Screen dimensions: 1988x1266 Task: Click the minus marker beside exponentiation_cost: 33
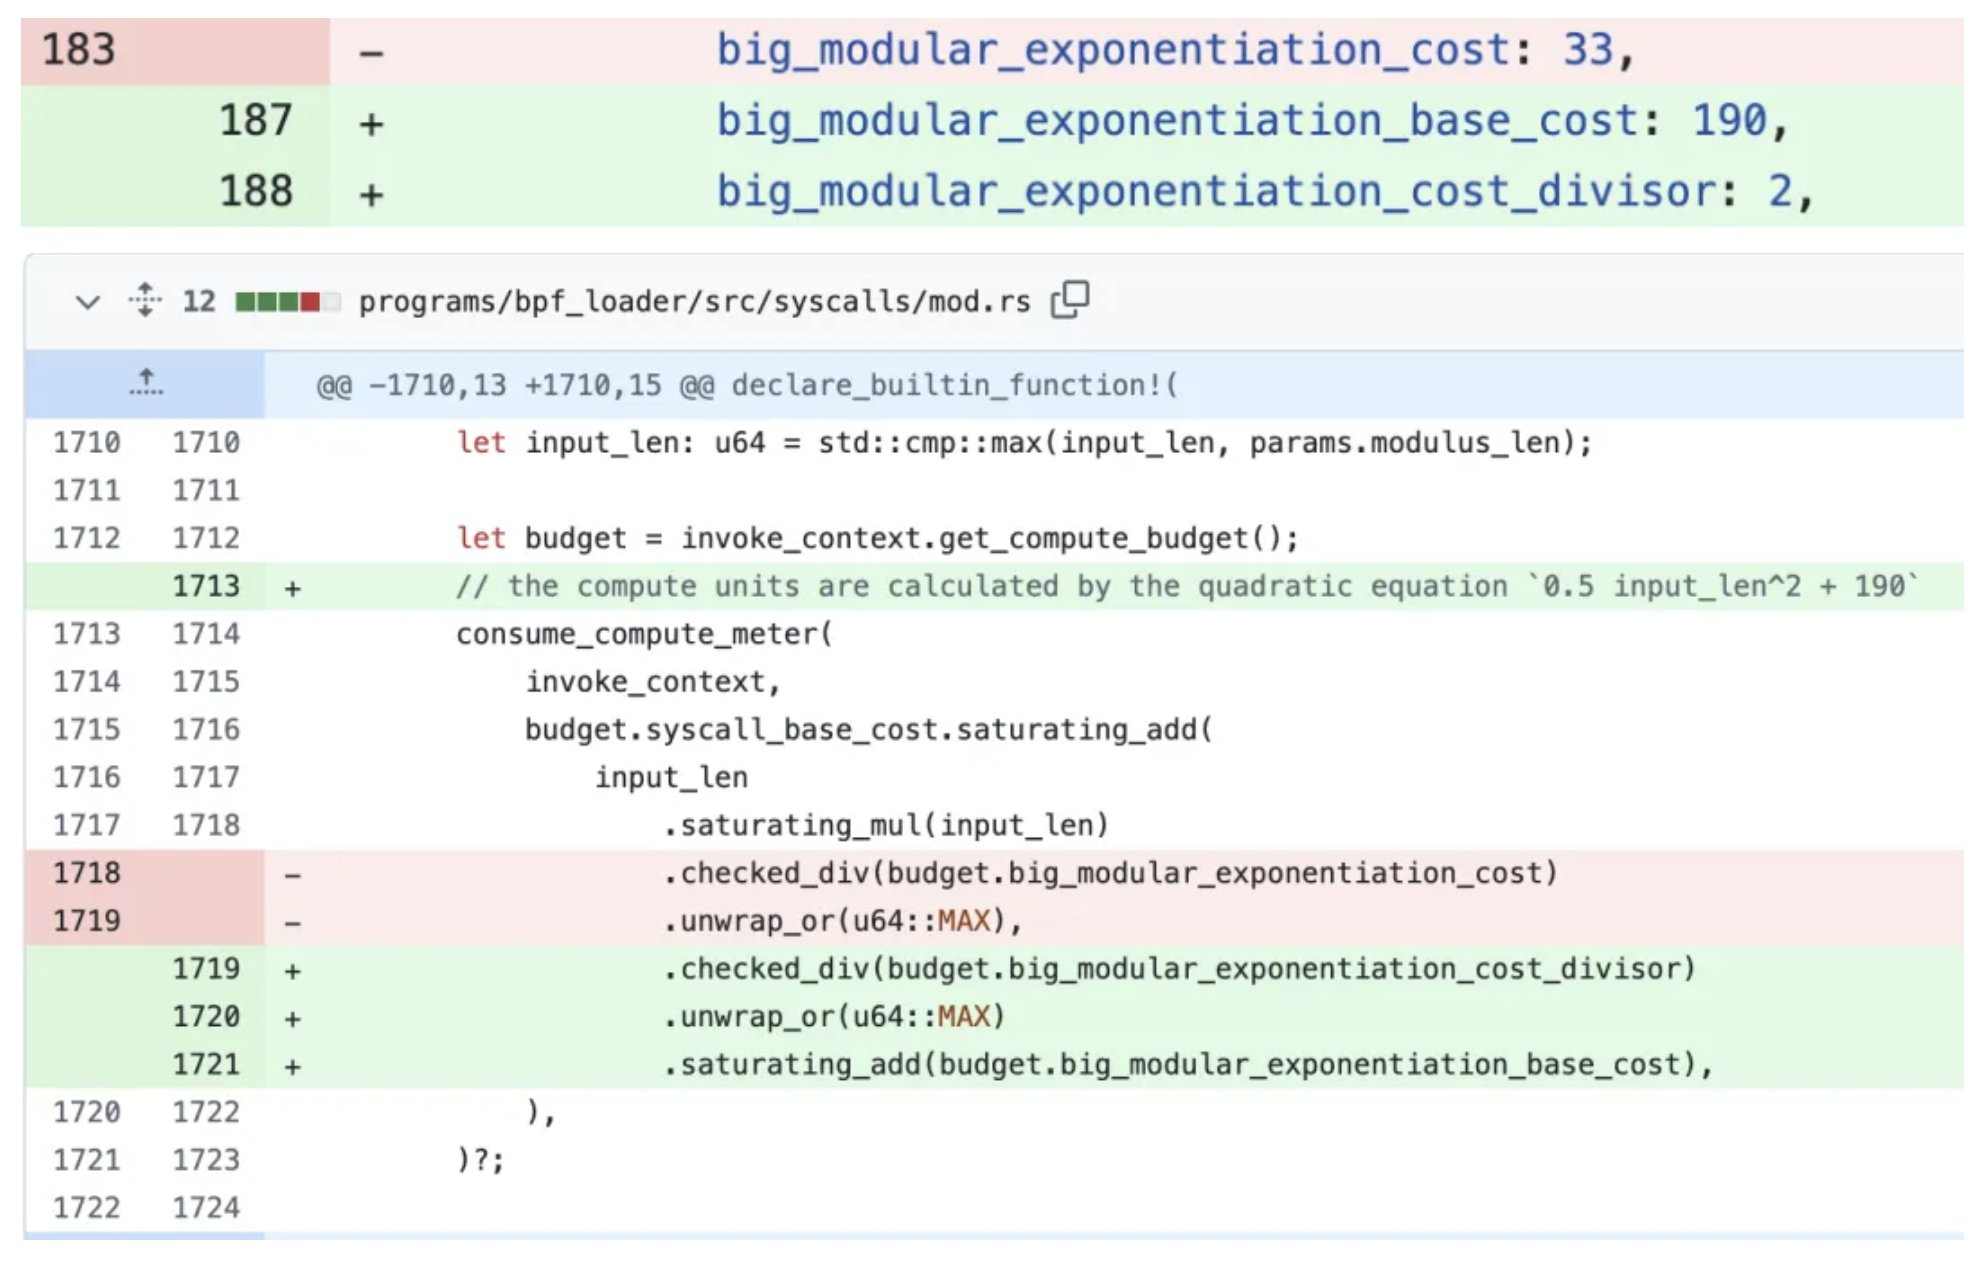coord(371,52)
